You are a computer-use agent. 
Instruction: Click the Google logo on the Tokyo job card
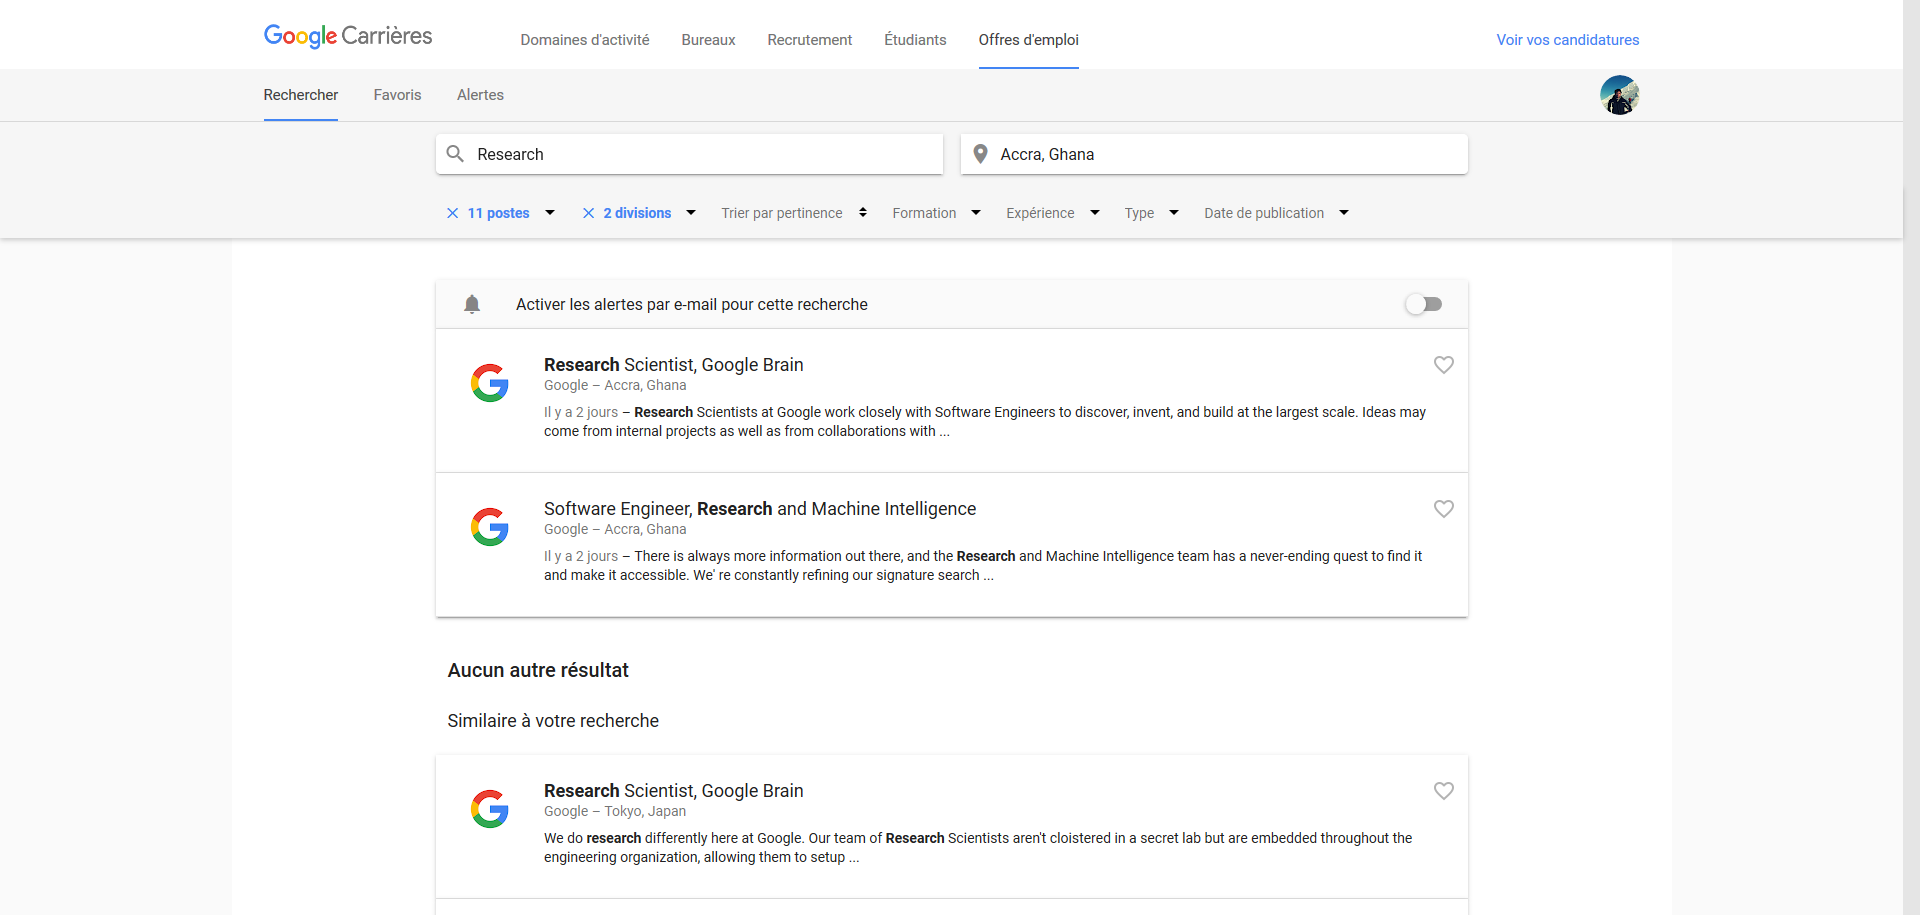pos(490,809)
